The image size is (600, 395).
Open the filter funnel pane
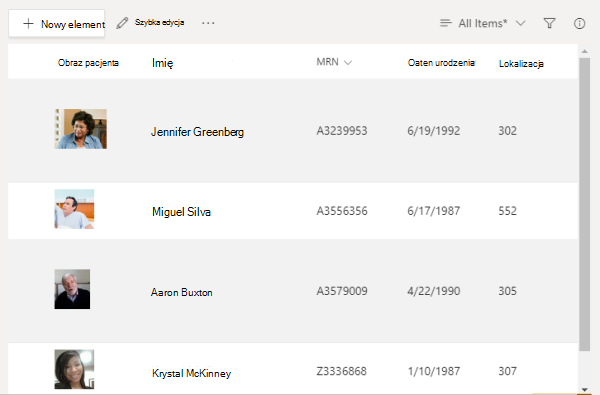[549, 23]
